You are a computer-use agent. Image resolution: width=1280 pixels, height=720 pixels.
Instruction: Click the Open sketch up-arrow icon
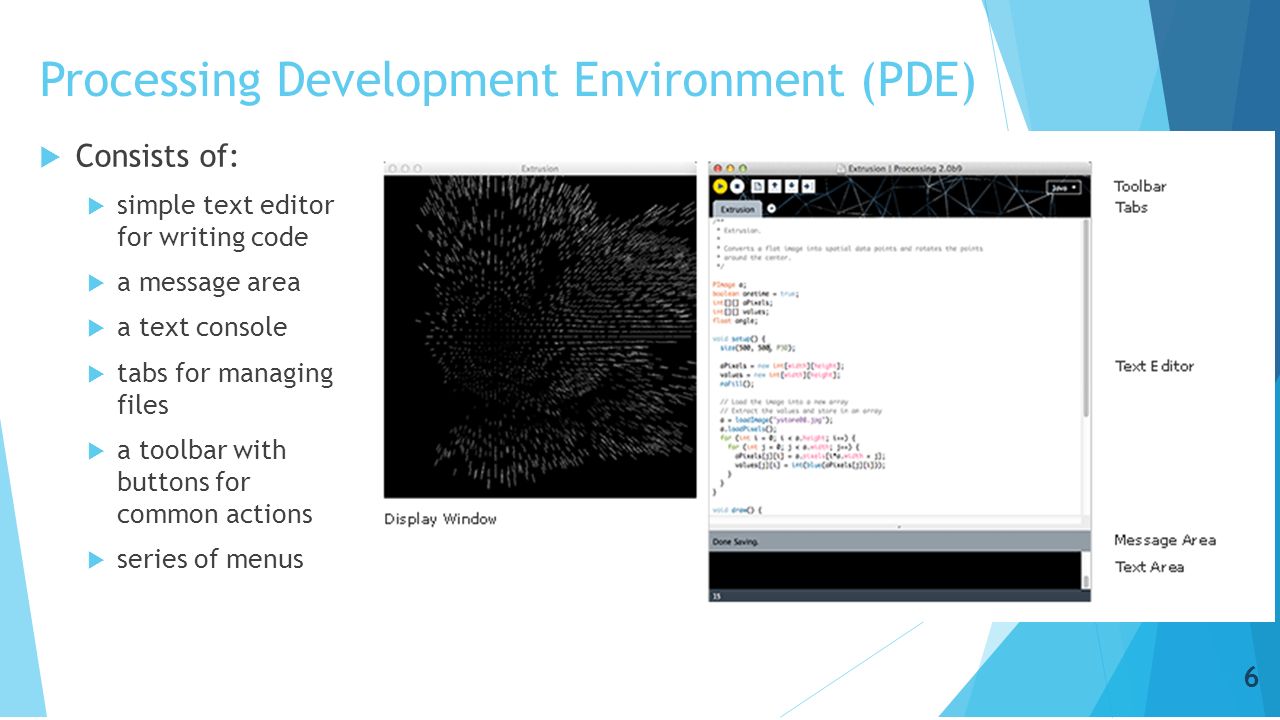(x=775, y=186)
